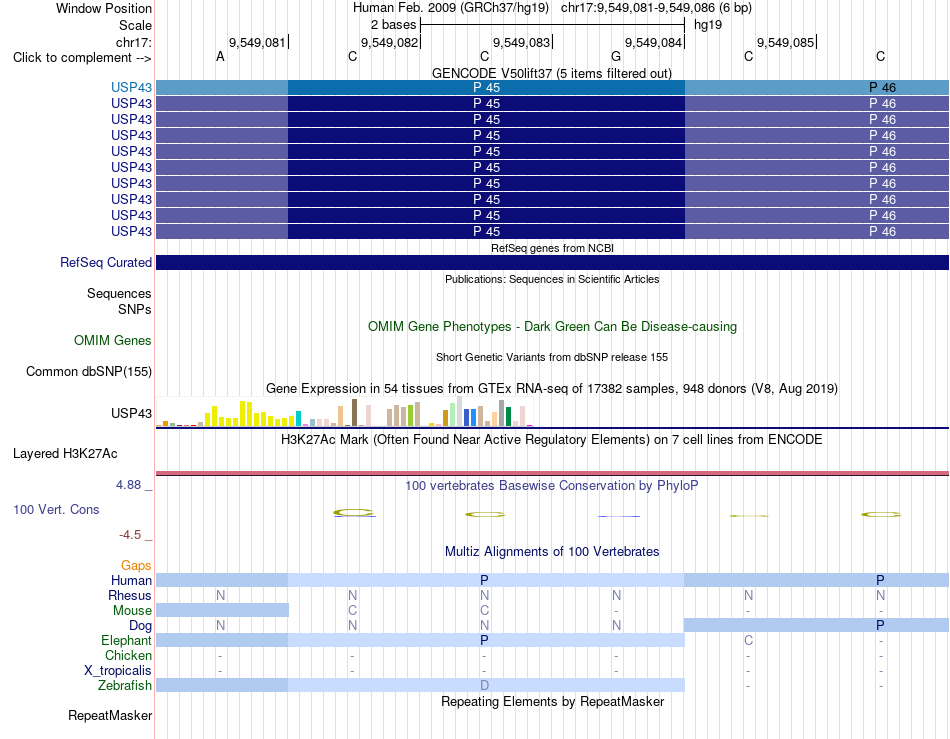Click the GENCODE V50lift37 track title

[551, 73]
